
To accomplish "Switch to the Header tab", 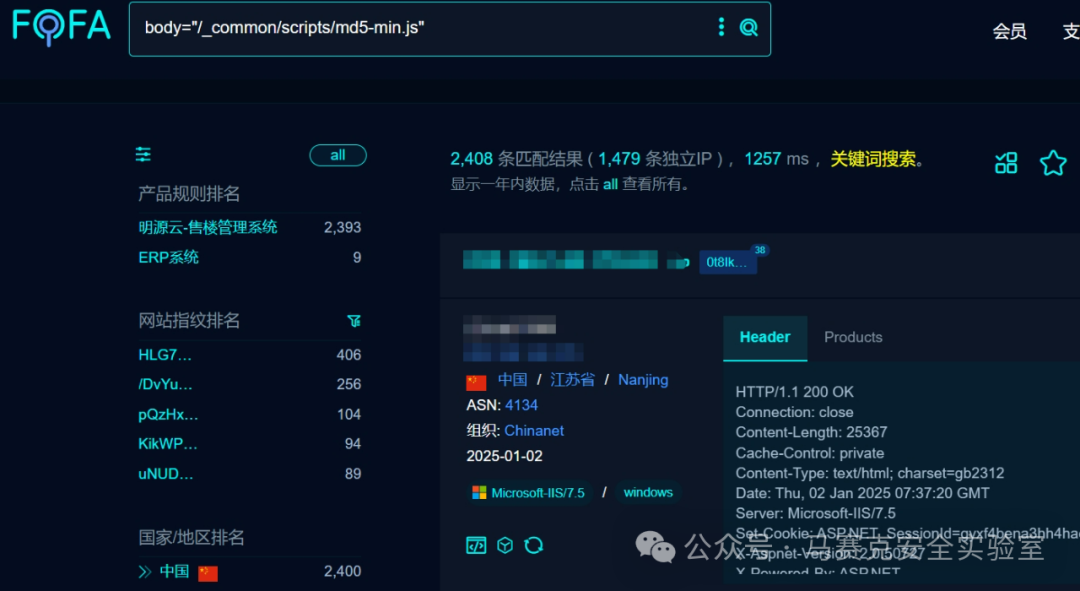I will (x=765, y=338).
